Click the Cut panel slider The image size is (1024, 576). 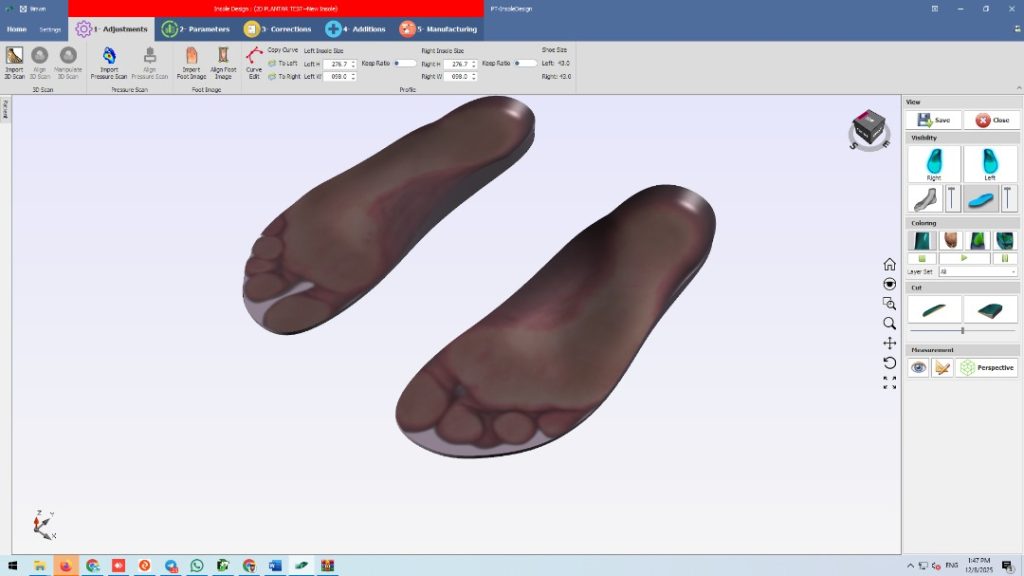click(x=962, y=330)
